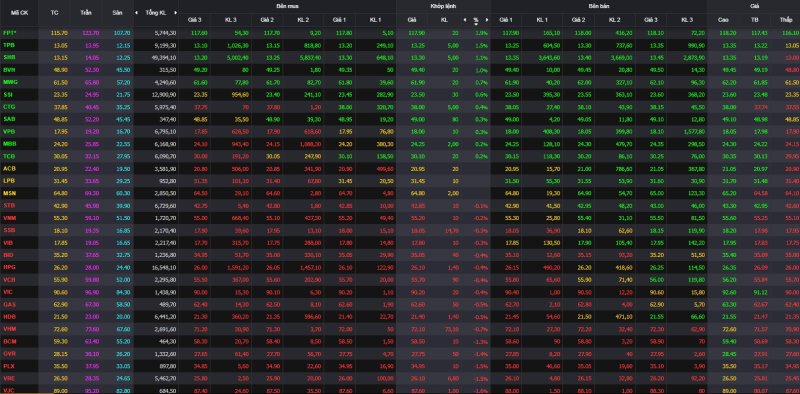Open VNM stock ticker
Image resolution: width=800 pixels, height=394 pixels.
[9, 217]
